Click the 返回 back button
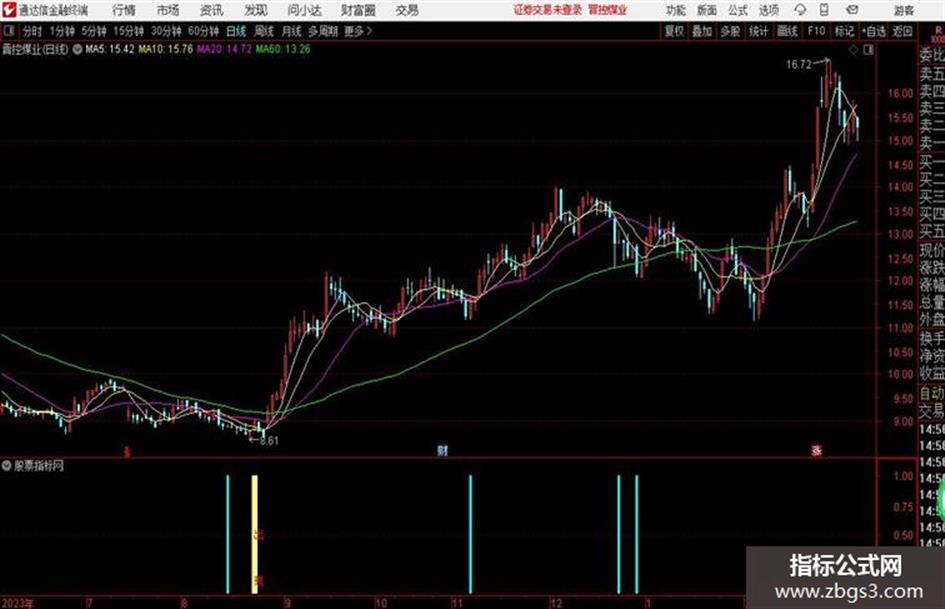 coord(902,31)
